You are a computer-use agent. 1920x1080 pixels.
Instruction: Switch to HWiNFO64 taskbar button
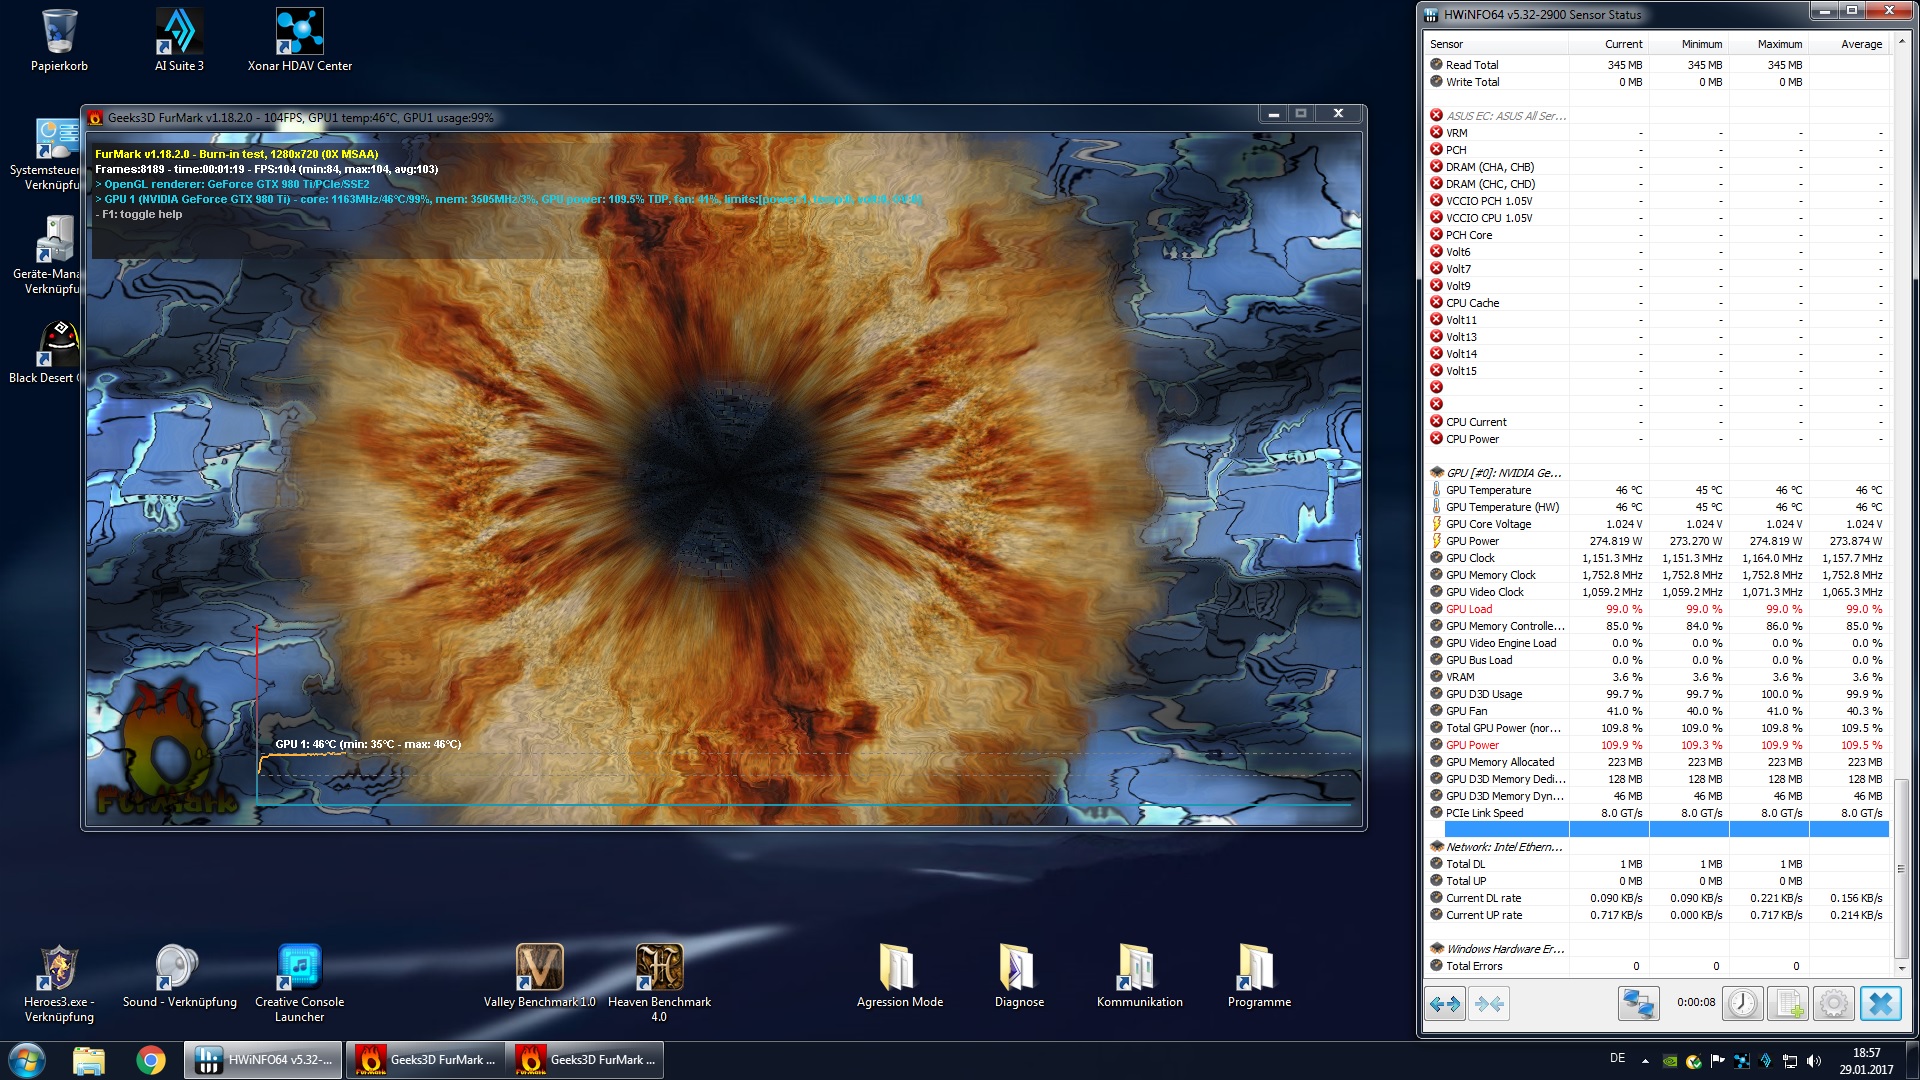[263, 1060]
